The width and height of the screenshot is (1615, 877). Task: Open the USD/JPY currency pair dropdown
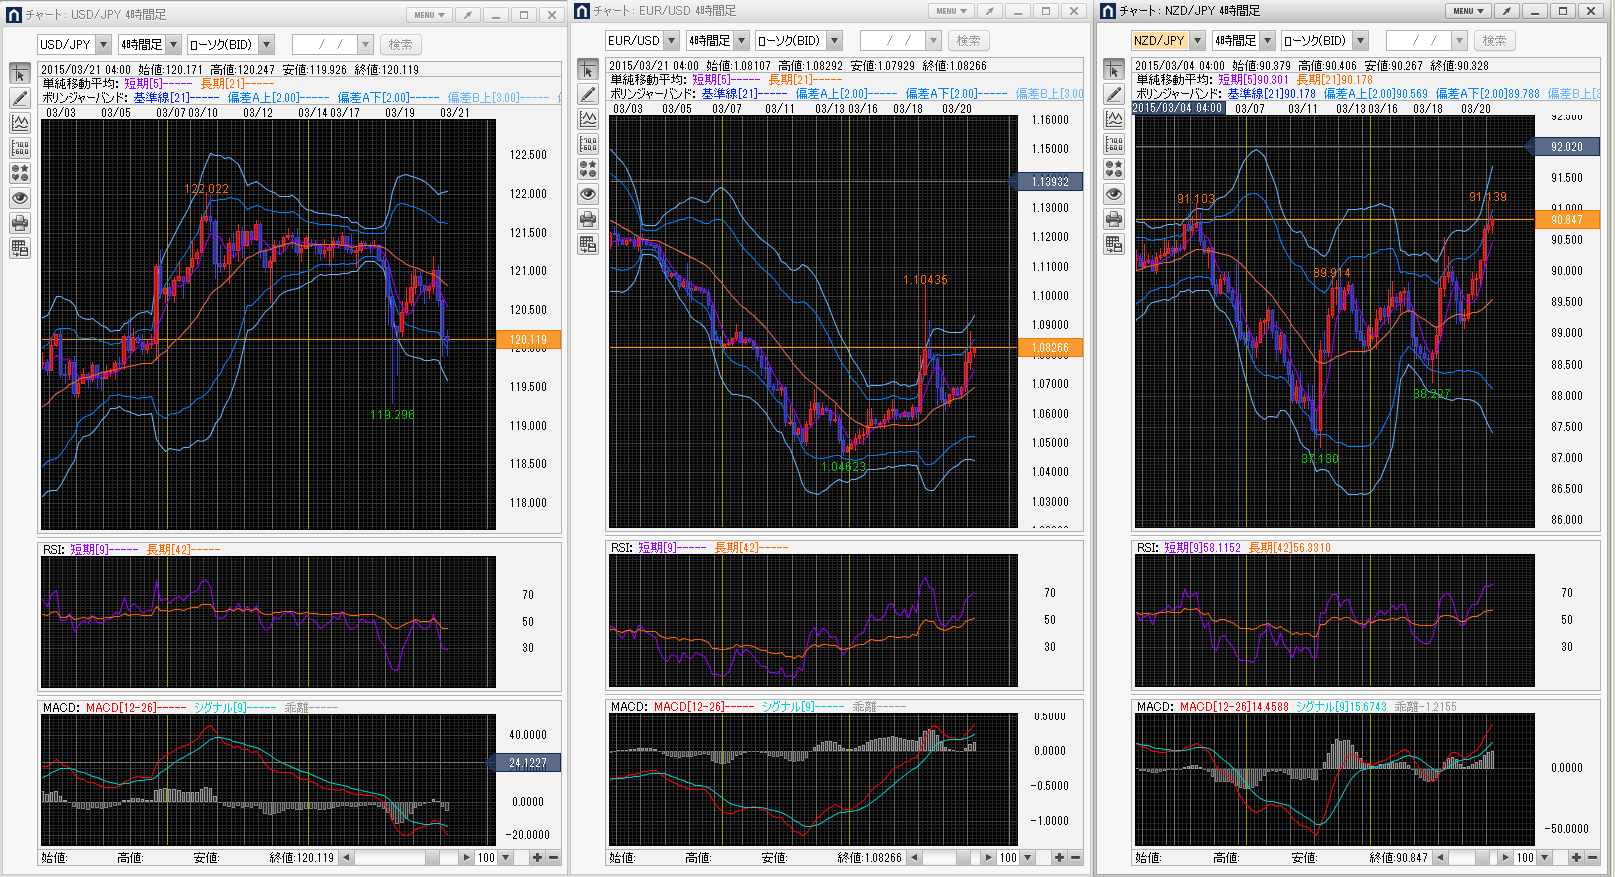coord(103,45)
